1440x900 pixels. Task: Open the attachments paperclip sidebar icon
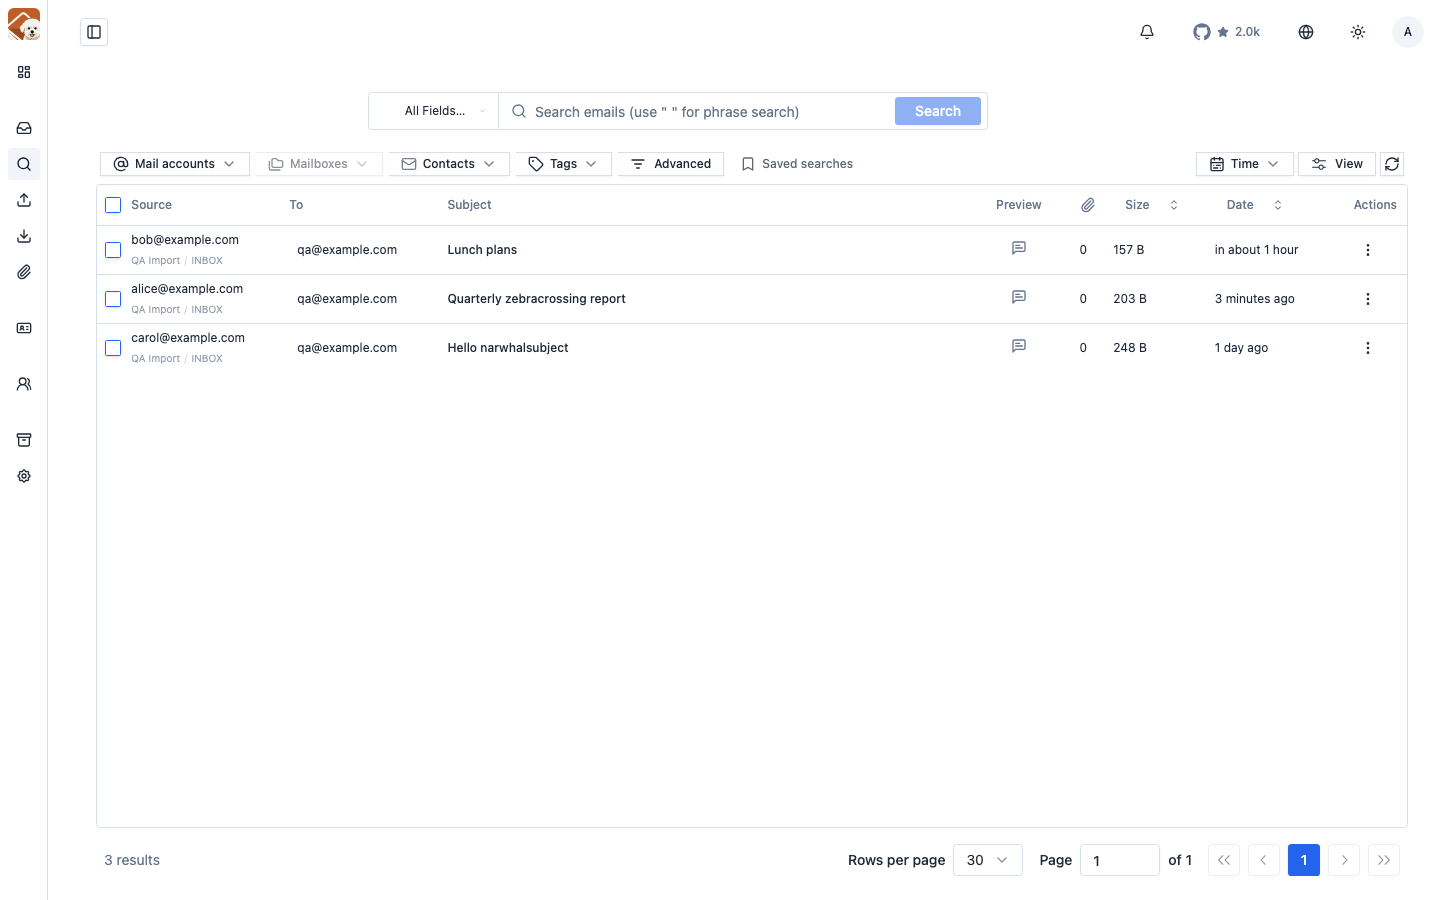[24, 272]
